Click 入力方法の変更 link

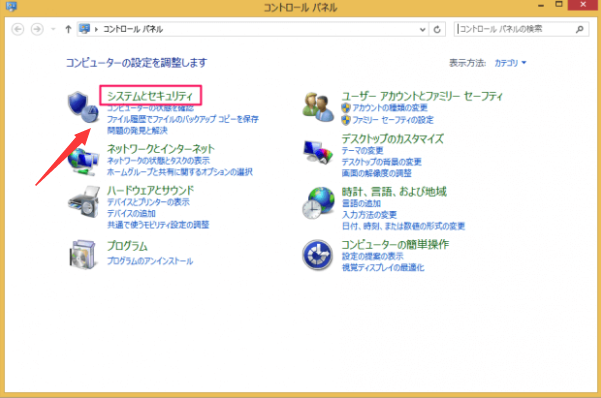369,215
